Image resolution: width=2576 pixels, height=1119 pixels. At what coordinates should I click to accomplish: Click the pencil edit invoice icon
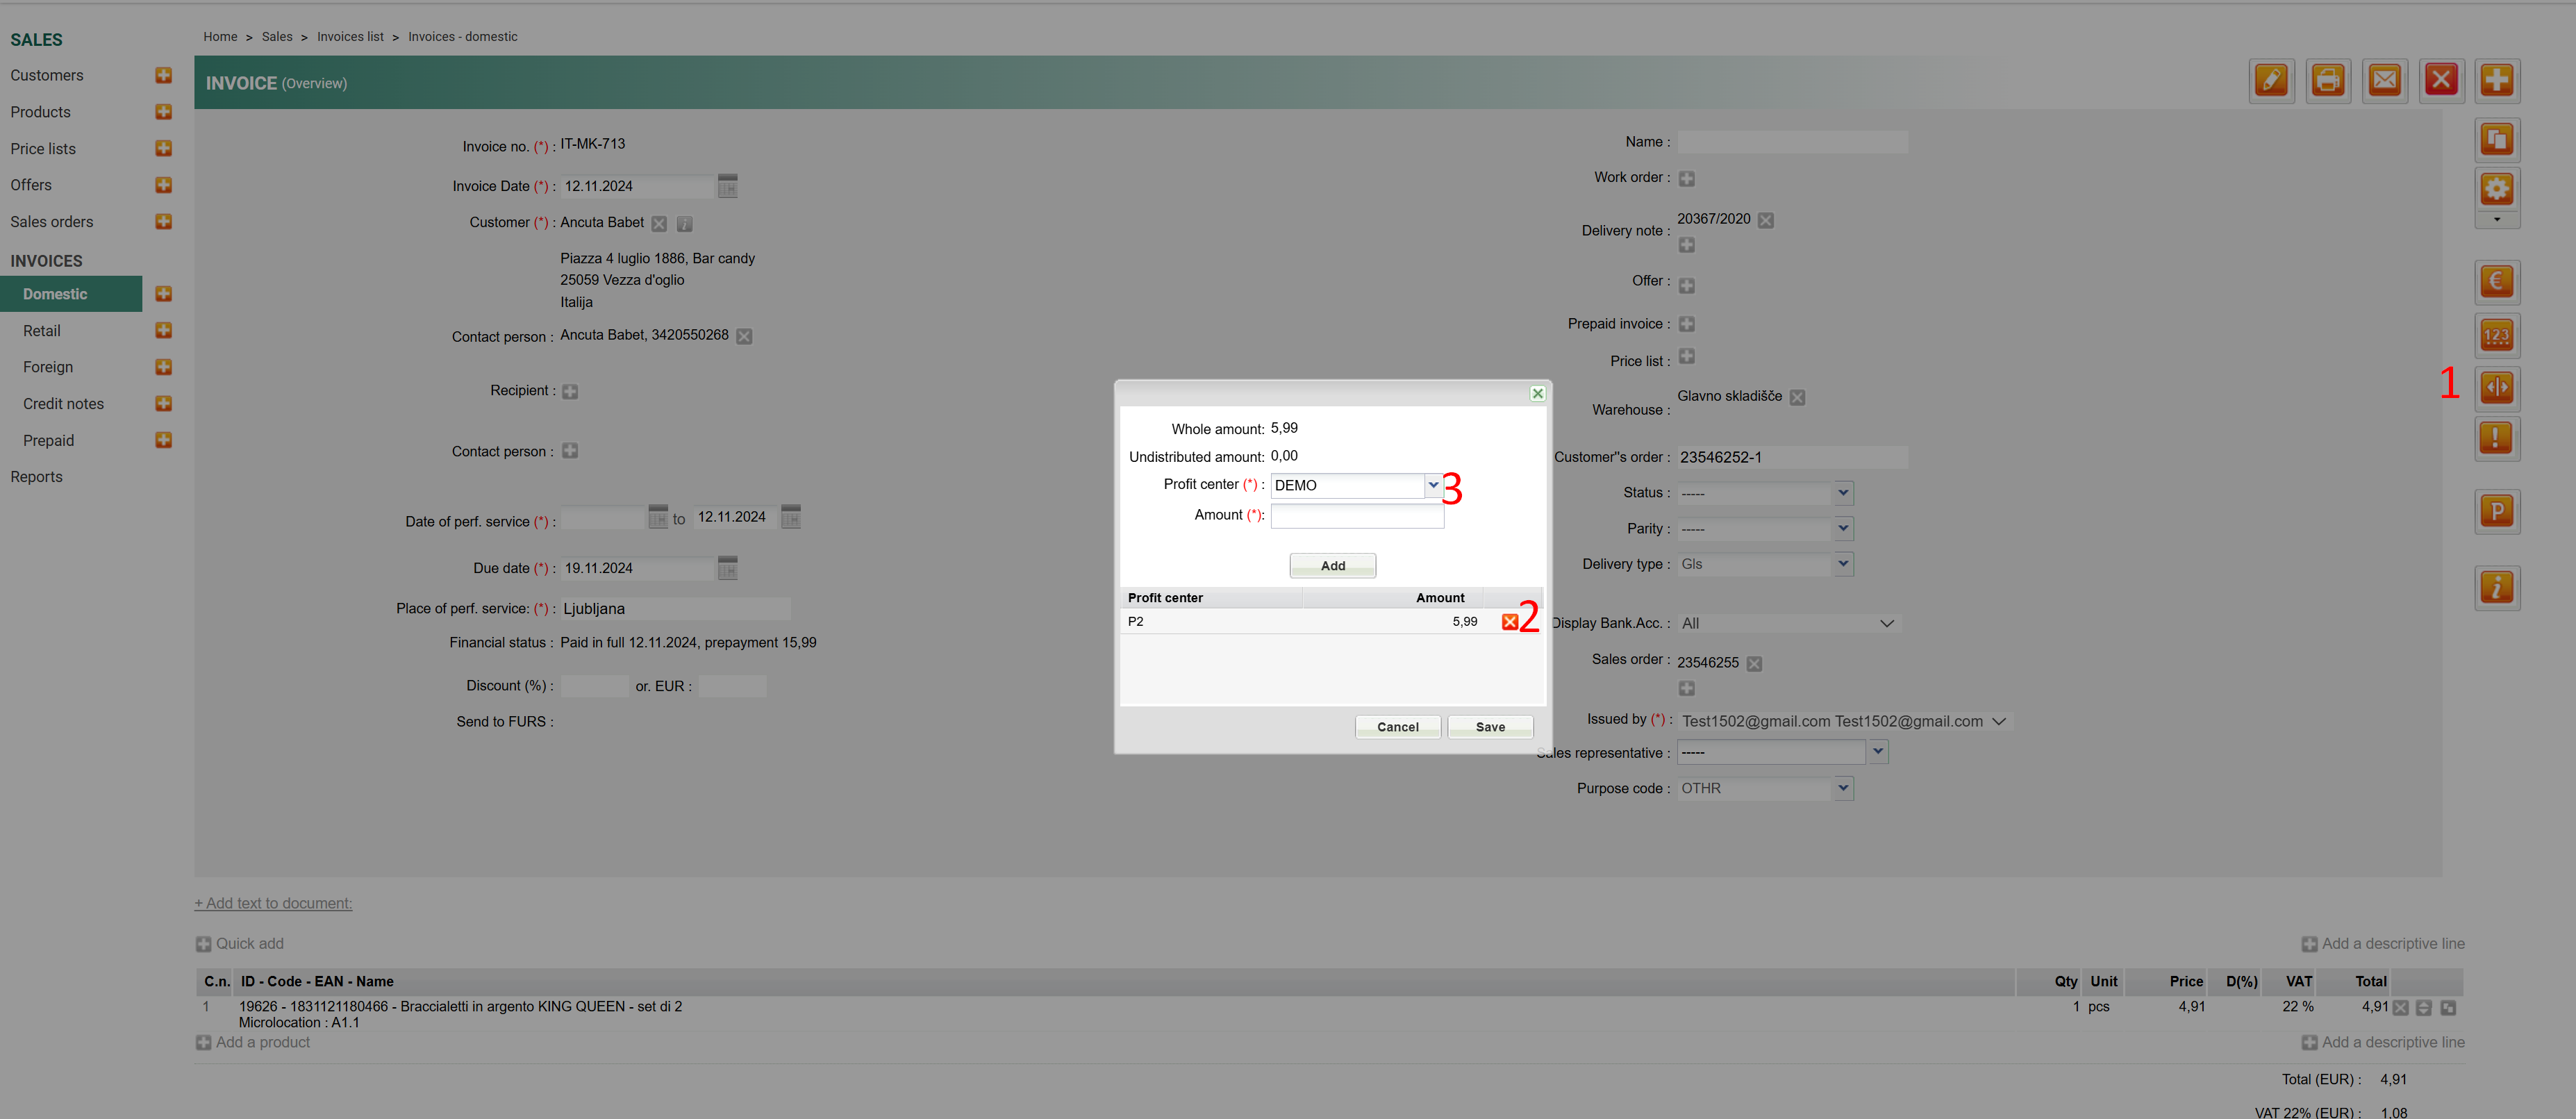[x=2271, y=80]
